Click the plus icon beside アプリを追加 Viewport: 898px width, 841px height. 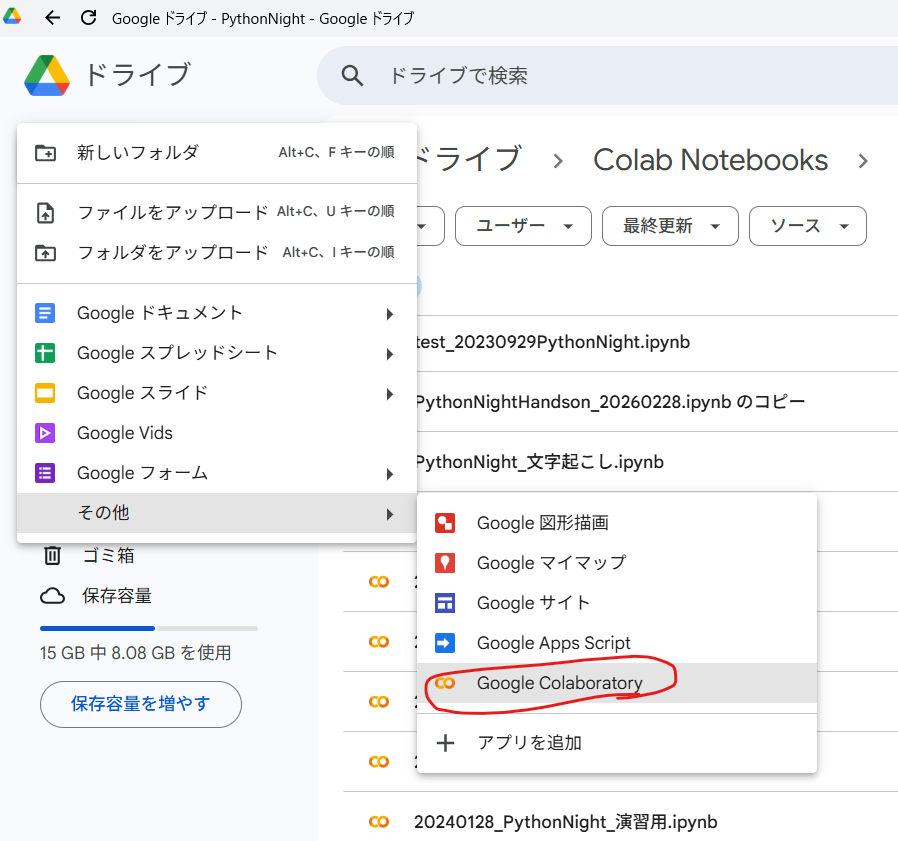pos(445,743)
